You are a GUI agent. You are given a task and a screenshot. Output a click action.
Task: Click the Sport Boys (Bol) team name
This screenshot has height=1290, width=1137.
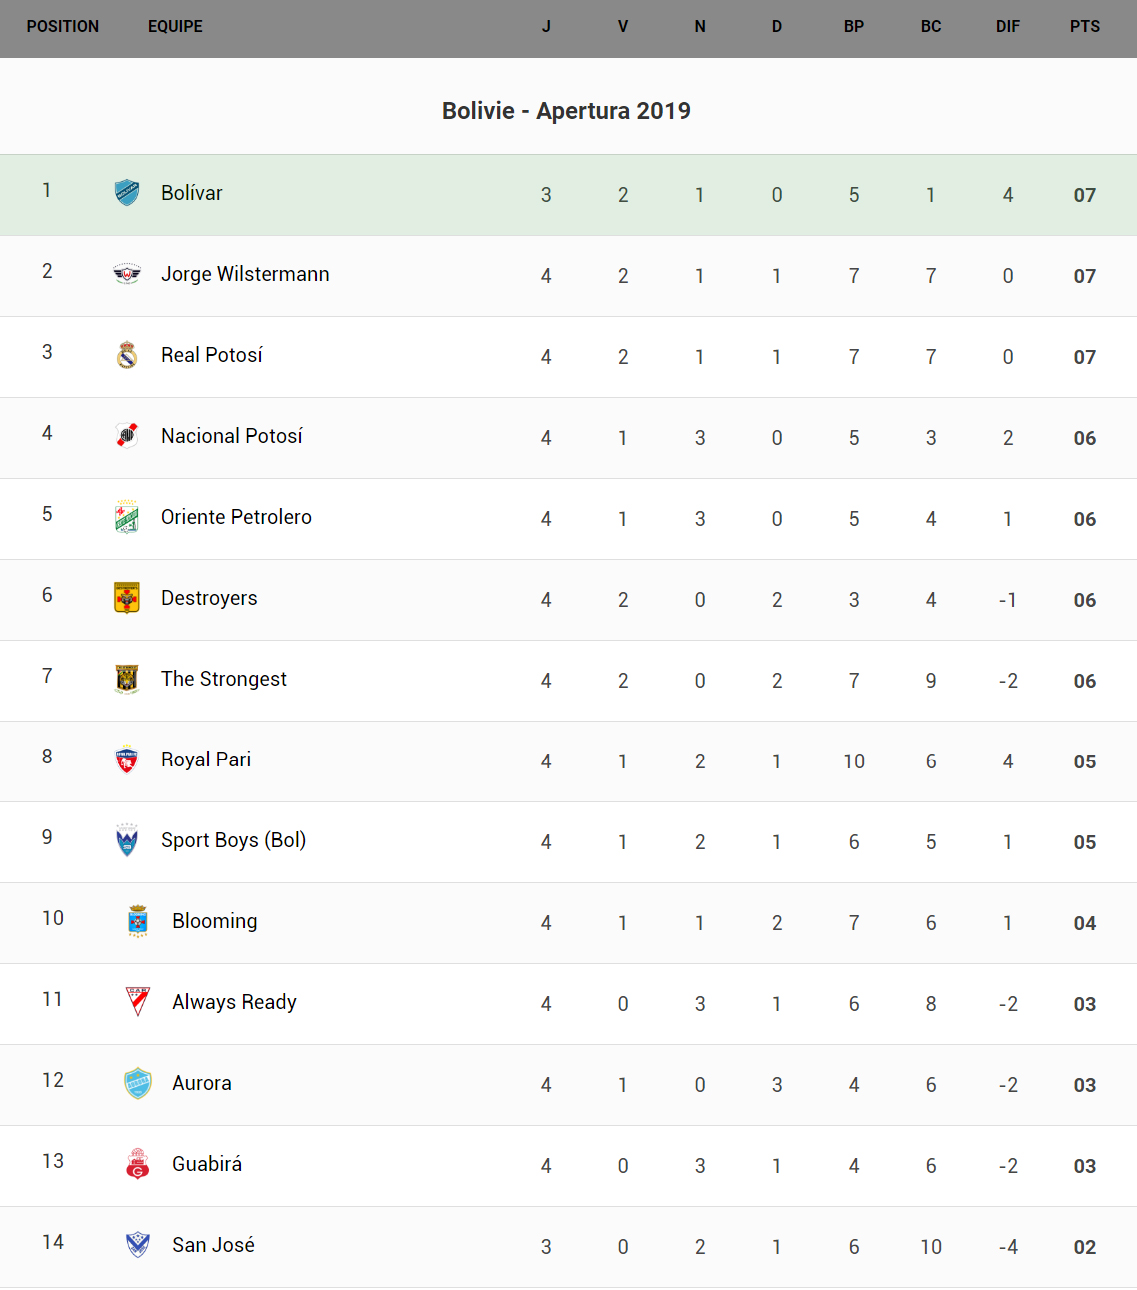[233, 840]
